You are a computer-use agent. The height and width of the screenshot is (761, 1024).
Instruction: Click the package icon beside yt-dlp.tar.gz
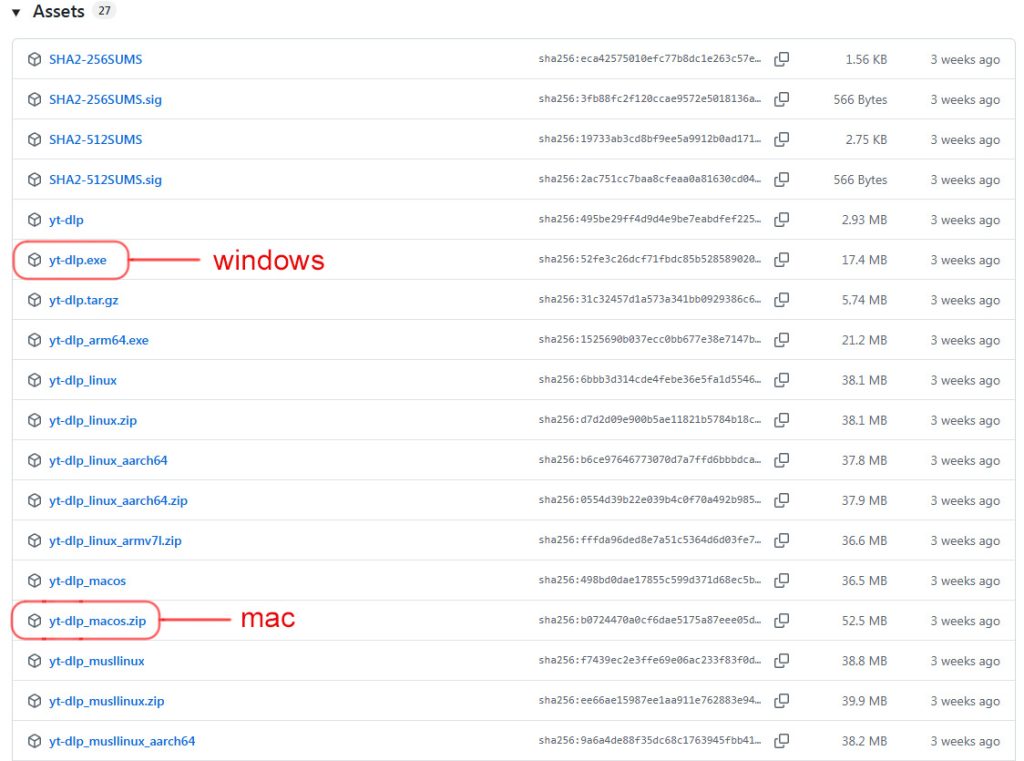35,300
